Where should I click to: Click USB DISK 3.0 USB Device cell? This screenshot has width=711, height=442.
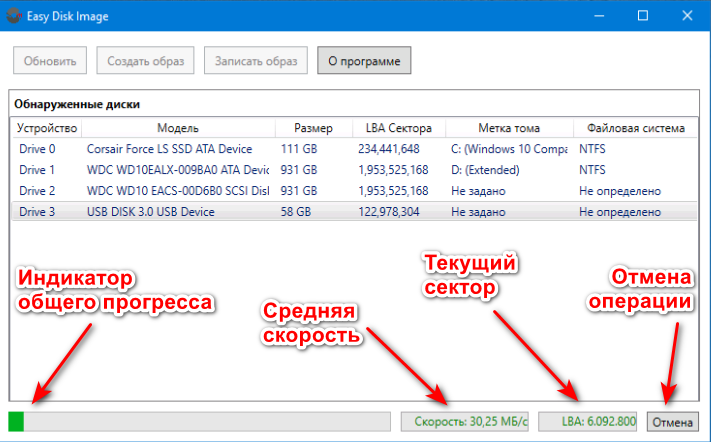click(151, 212)
